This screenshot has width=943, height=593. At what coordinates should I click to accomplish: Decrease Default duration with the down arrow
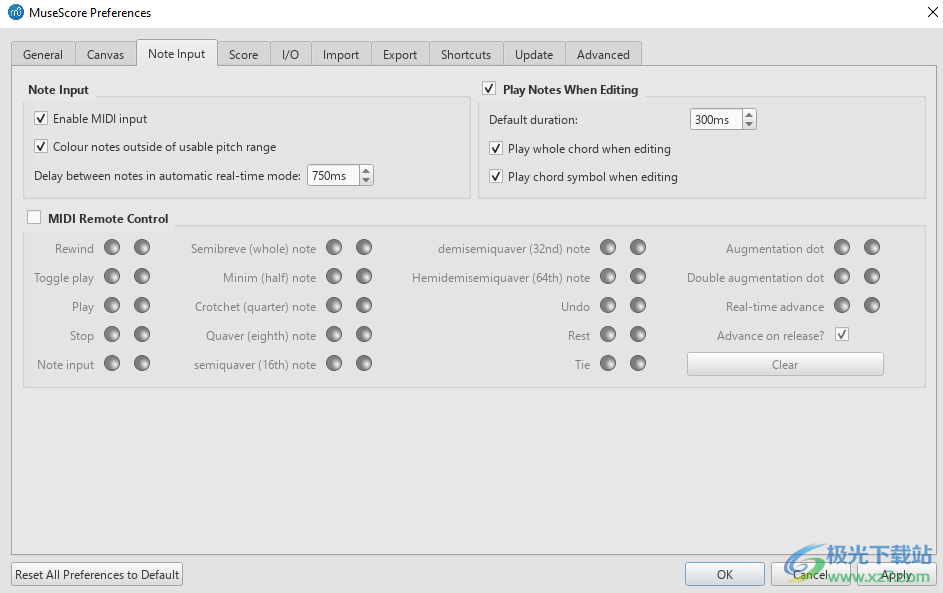pos(749,125)
